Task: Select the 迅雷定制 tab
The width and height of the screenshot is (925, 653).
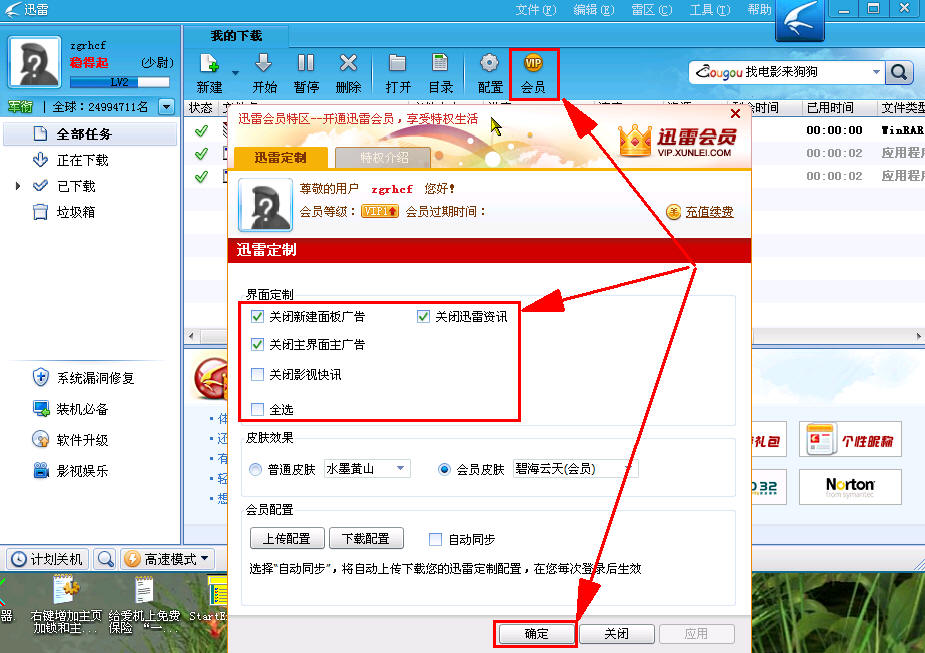Action: point(280,158)
